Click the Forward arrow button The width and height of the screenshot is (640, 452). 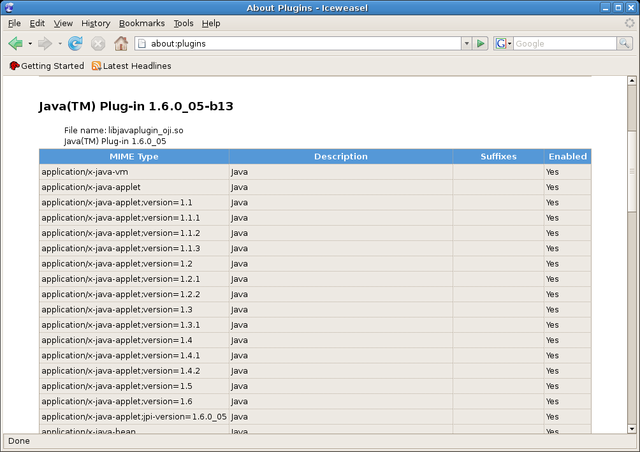point(45,43)
